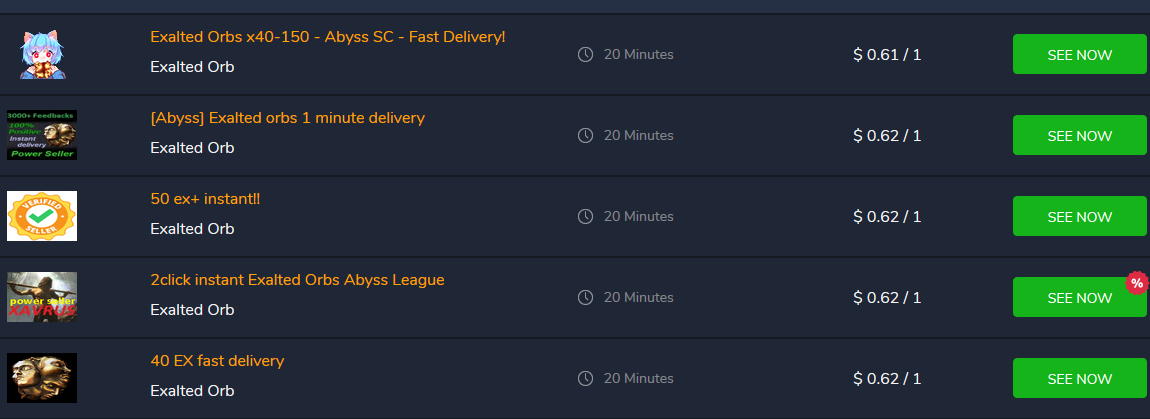
Task: Open the '40 EX fast delivery' listing
Action: coord(217,361)
